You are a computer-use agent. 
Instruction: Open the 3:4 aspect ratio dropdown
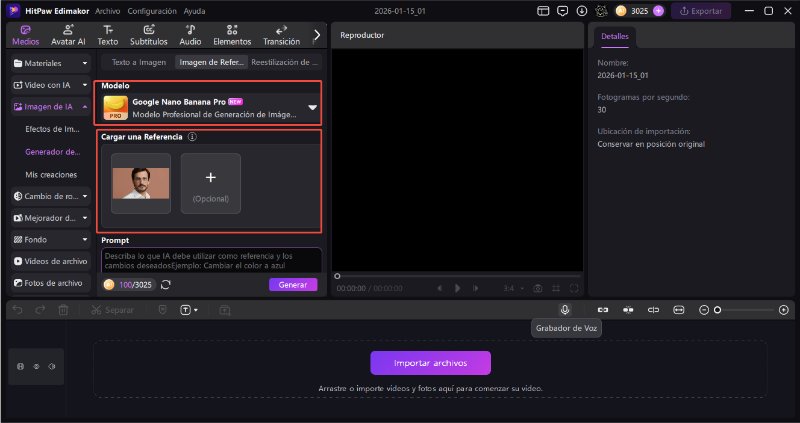click(x=513, y=288)
